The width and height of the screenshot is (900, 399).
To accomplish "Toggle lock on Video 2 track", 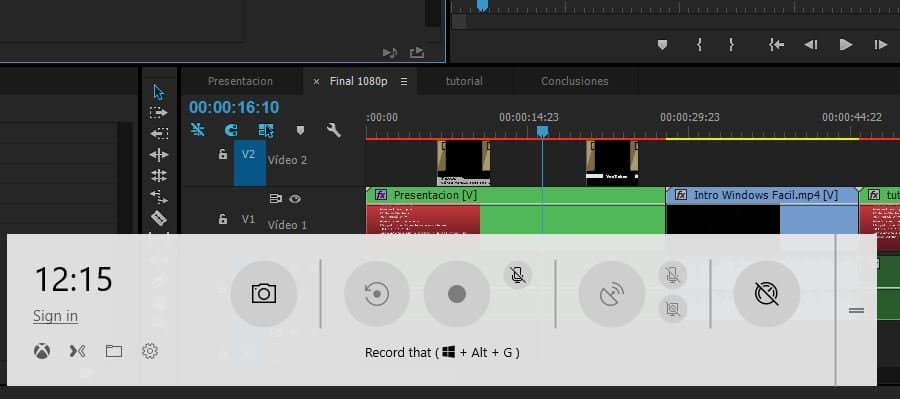I will (223, 154).
